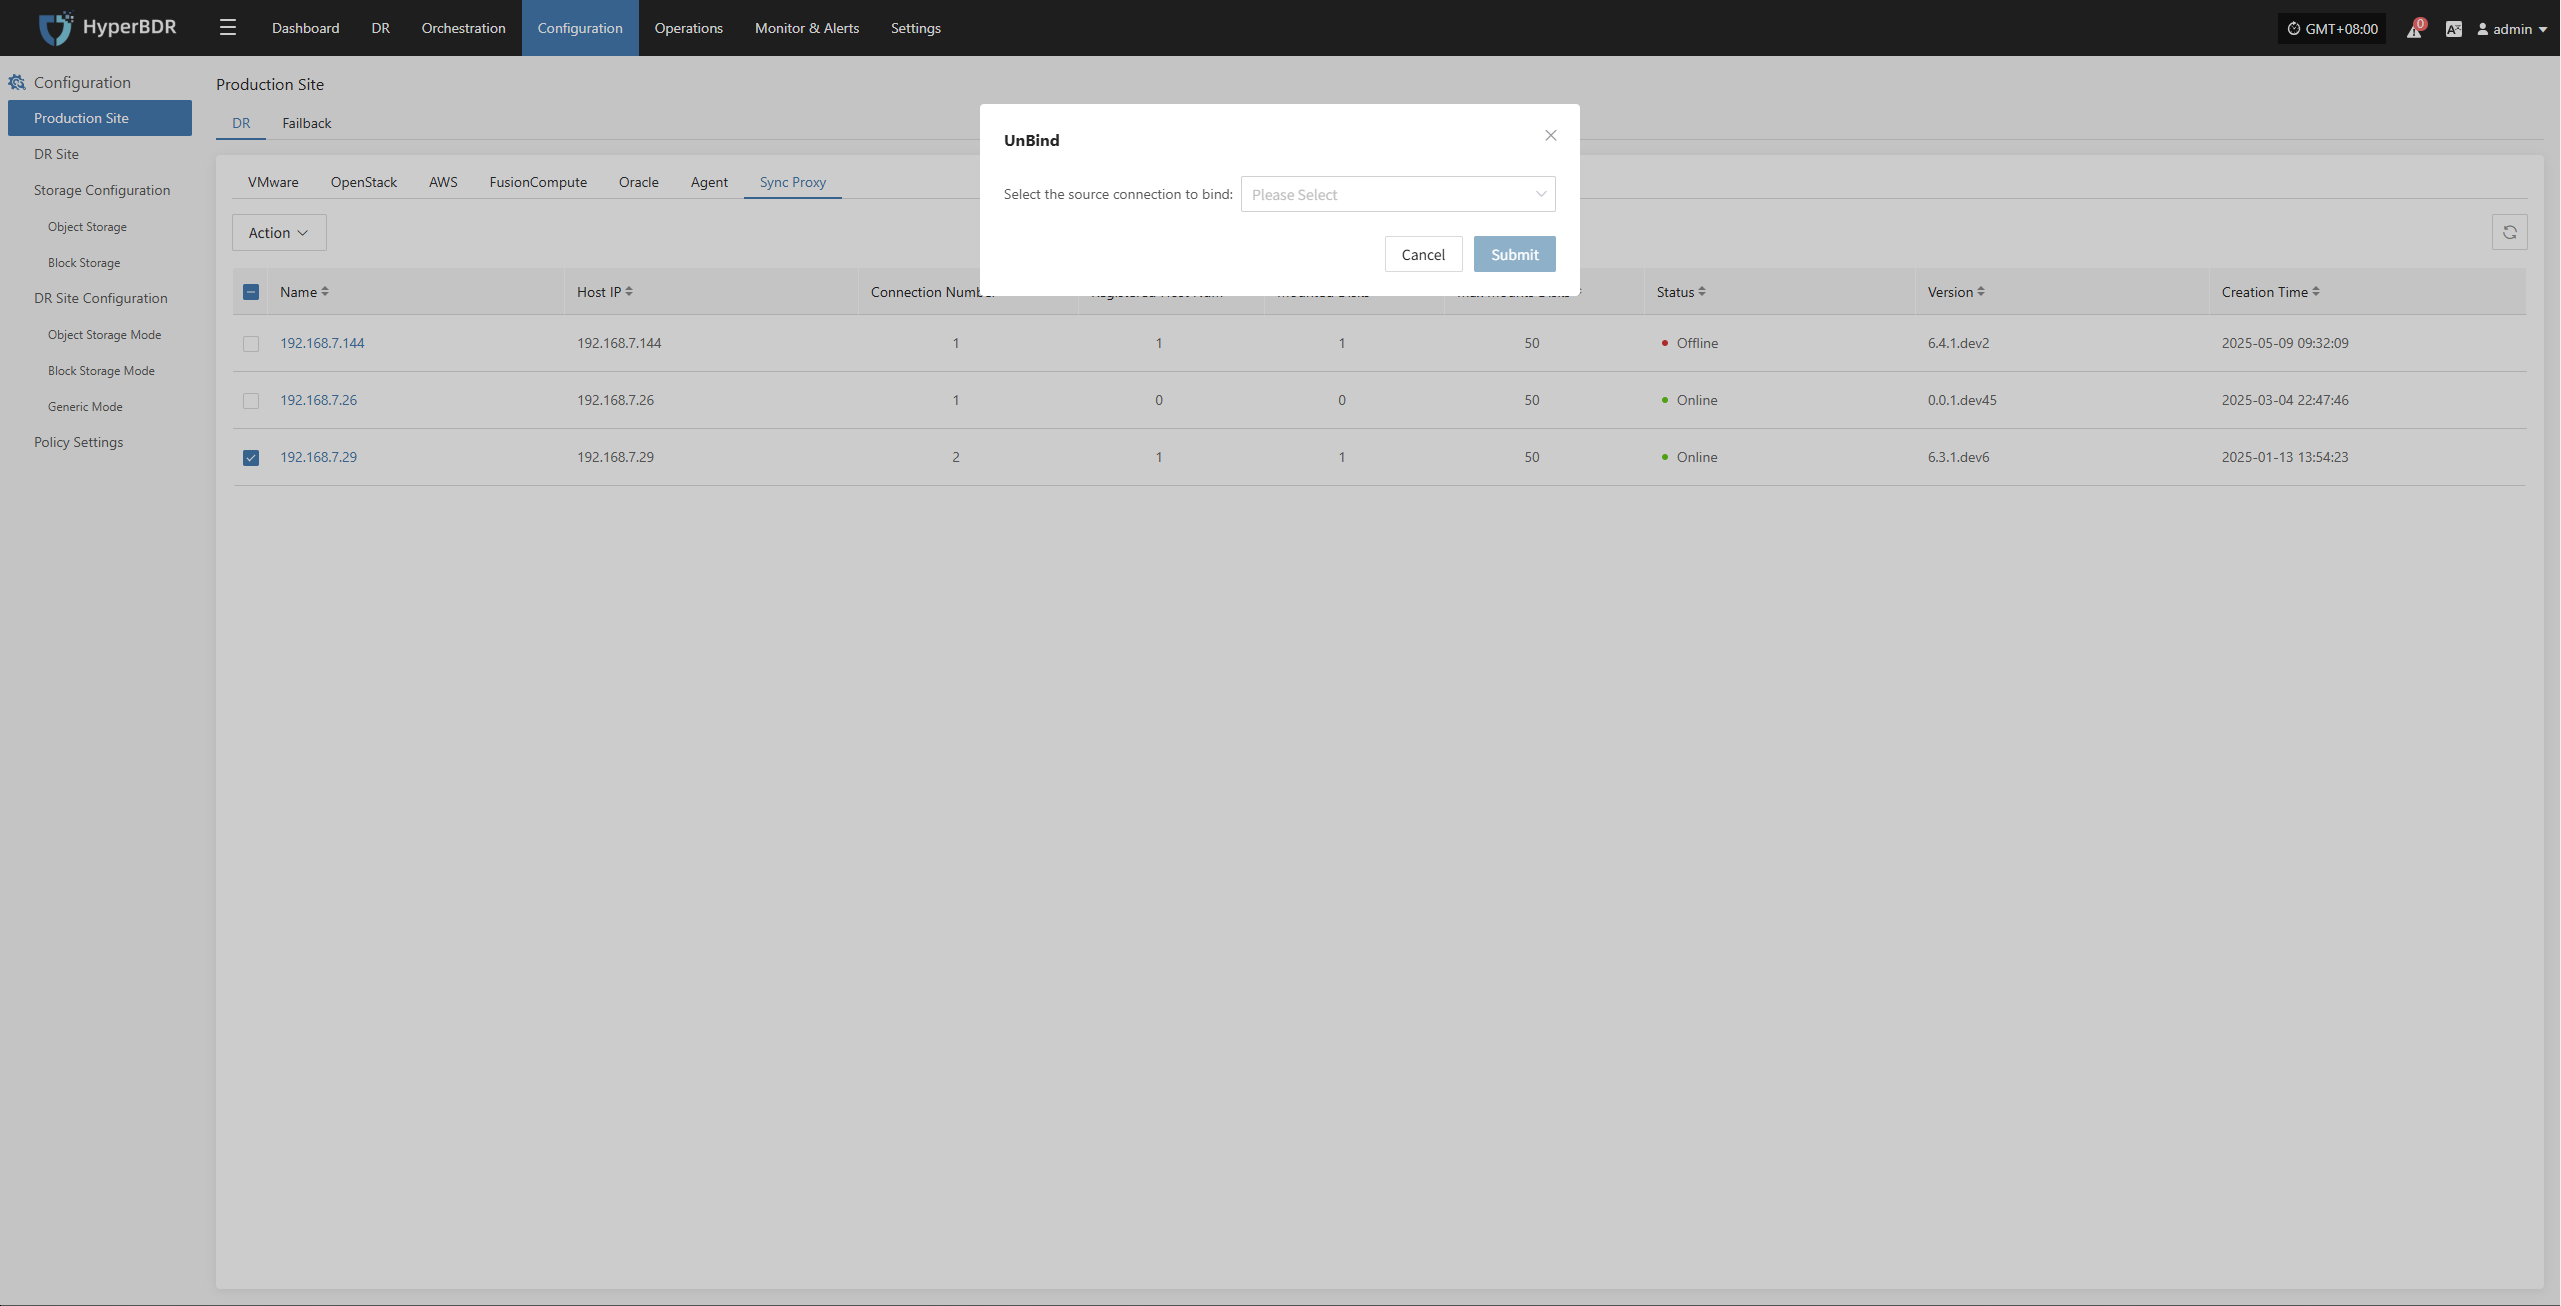Open the admin user menu
The height and width of the screenshot is (1306, 2561).
point(2512,29)
